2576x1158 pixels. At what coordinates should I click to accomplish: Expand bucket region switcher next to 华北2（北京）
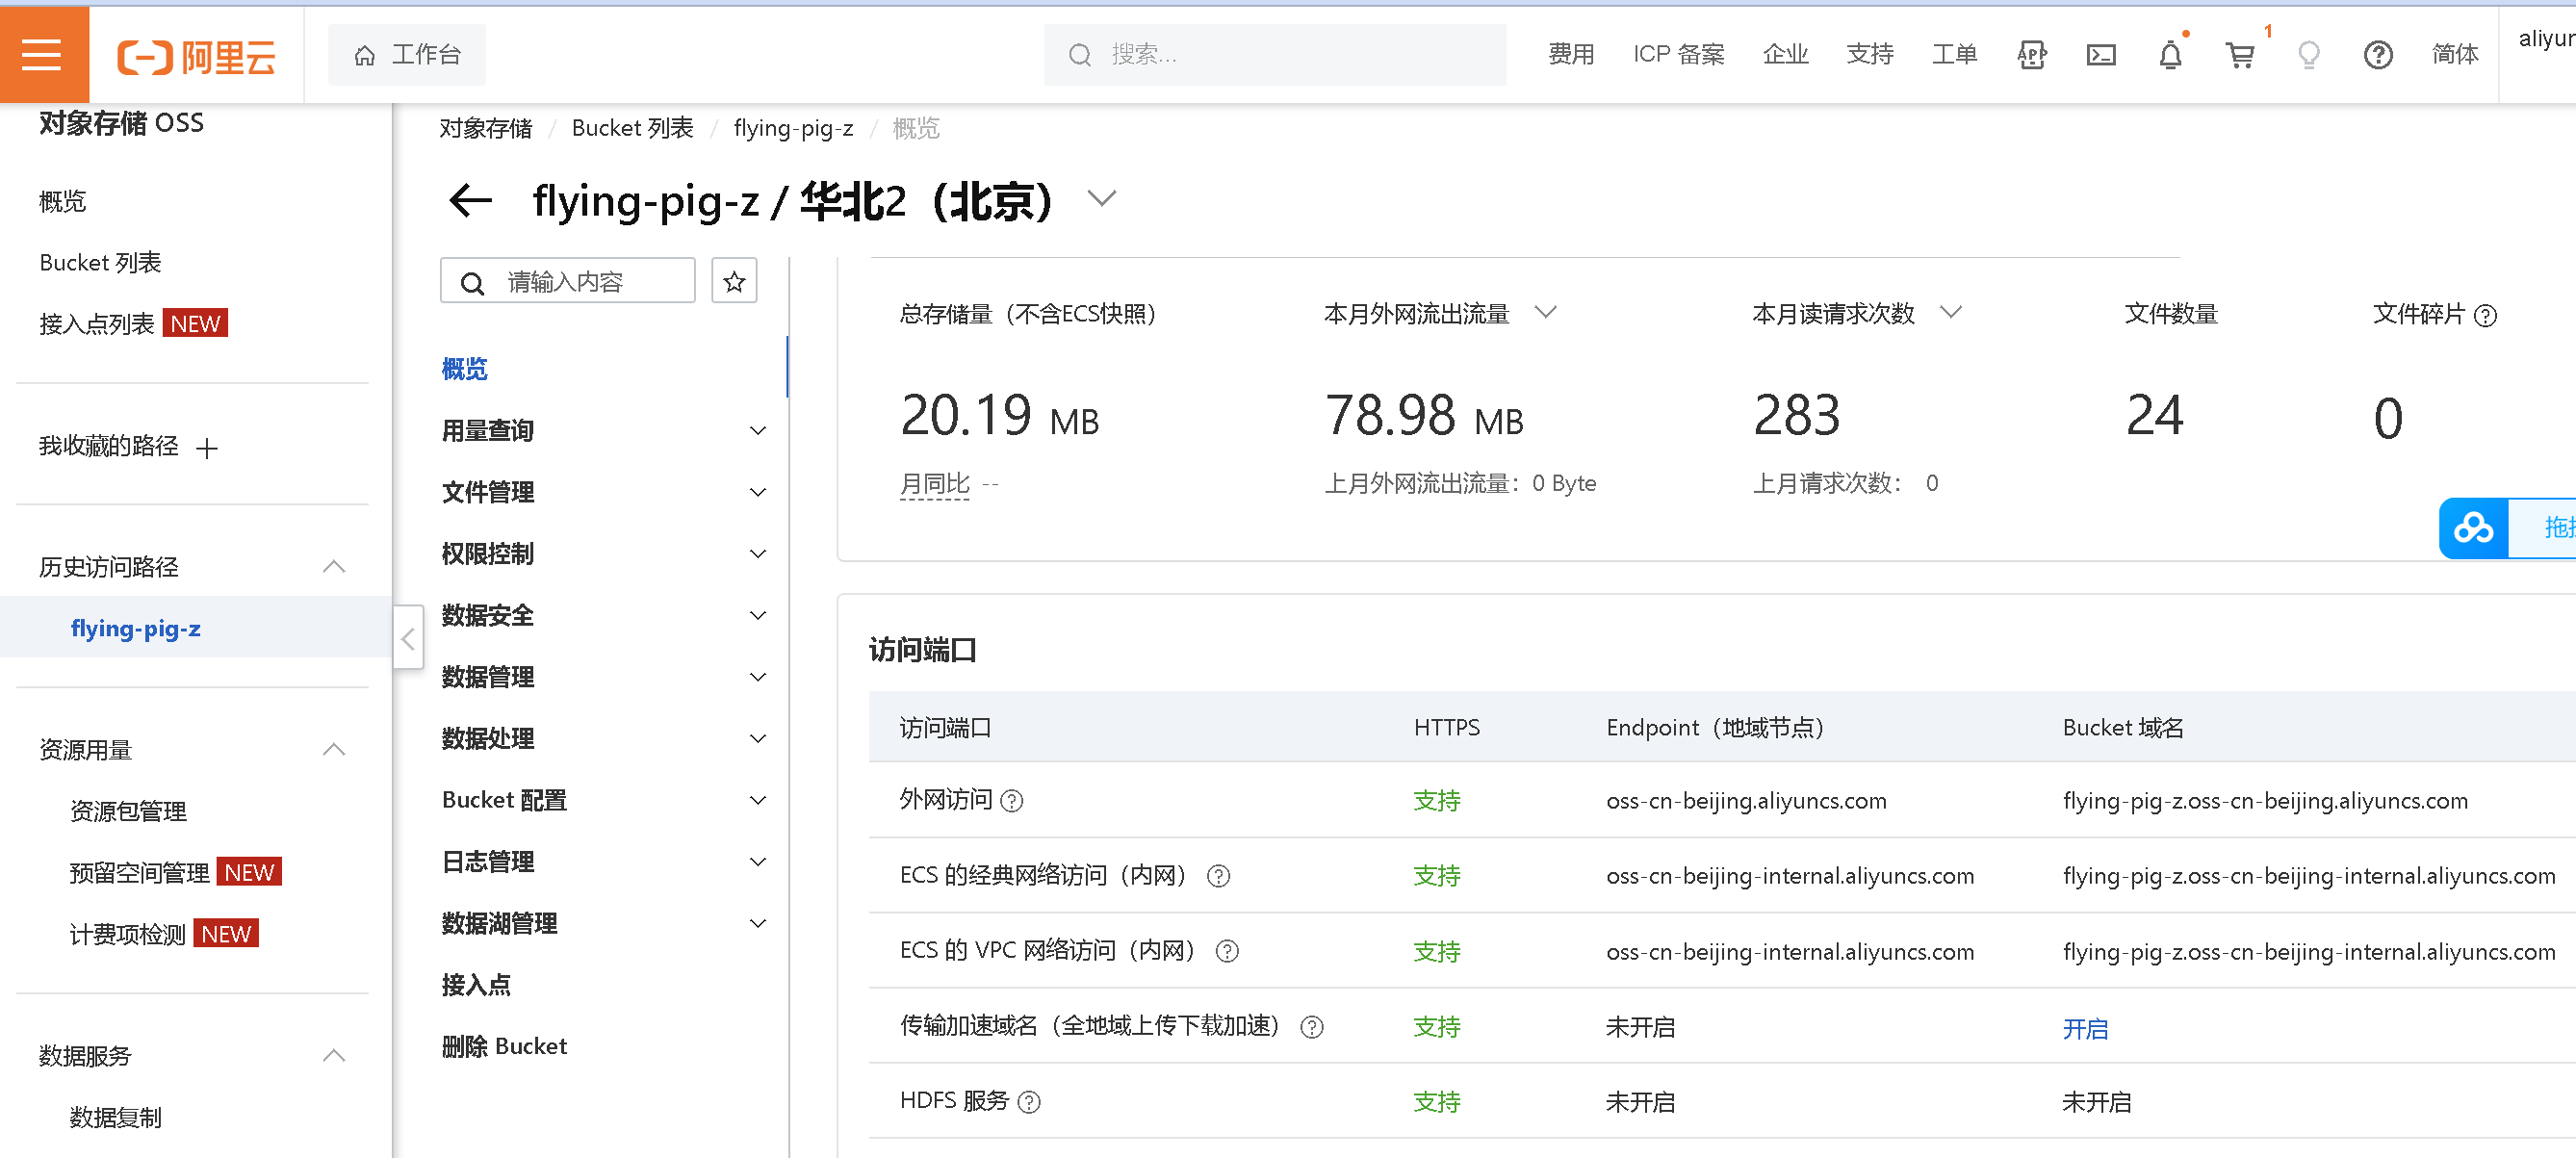[1101, 198]
